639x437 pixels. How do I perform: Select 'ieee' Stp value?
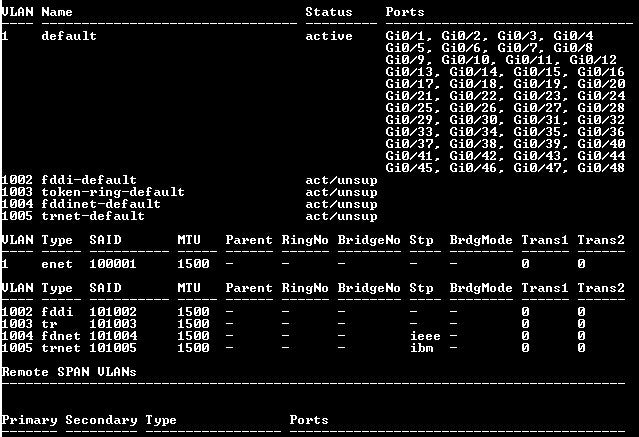tap(425, 336)
